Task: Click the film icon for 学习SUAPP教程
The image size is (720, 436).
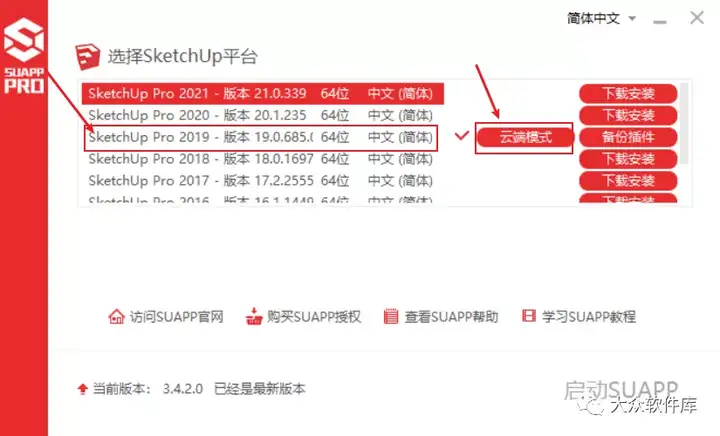Action: (529, 316)
